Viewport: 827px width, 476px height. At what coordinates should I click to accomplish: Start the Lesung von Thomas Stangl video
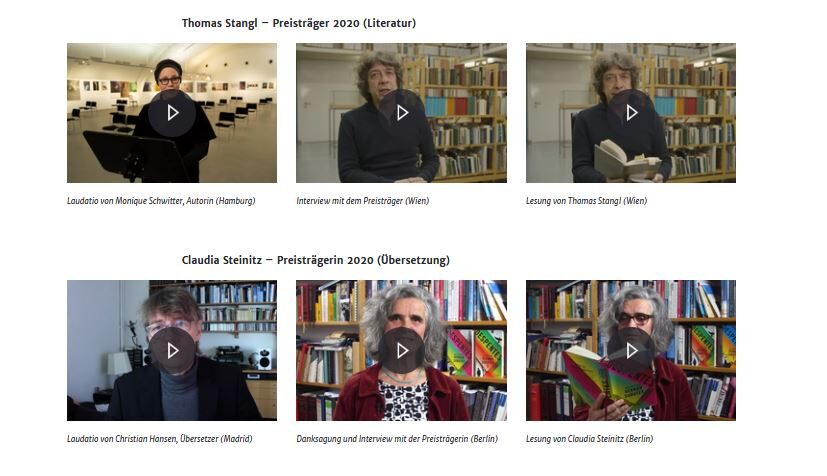coord(631,113)
